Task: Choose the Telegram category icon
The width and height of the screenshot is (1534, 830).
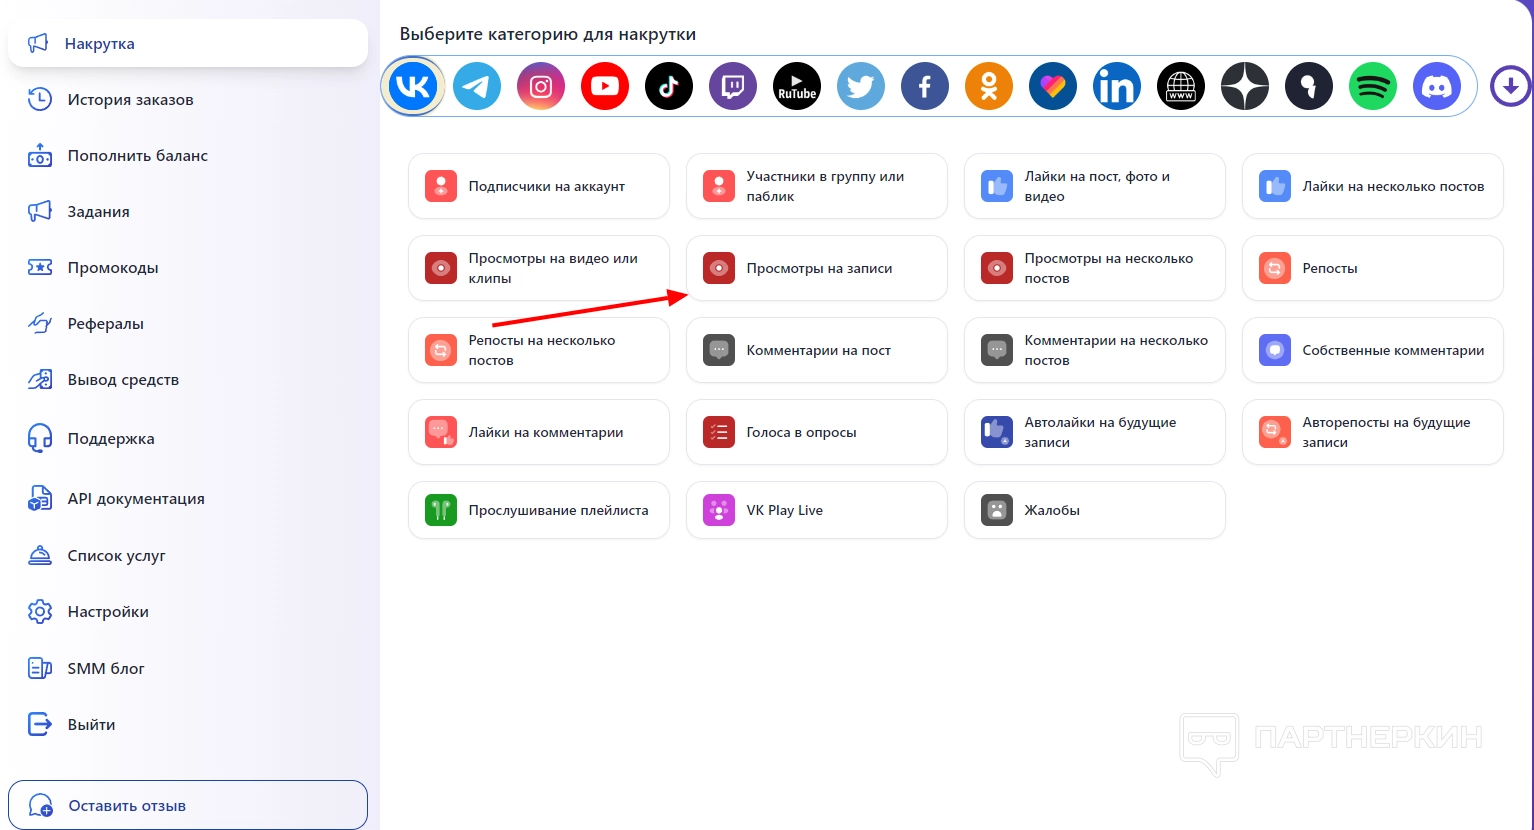Action: point(477,87)
